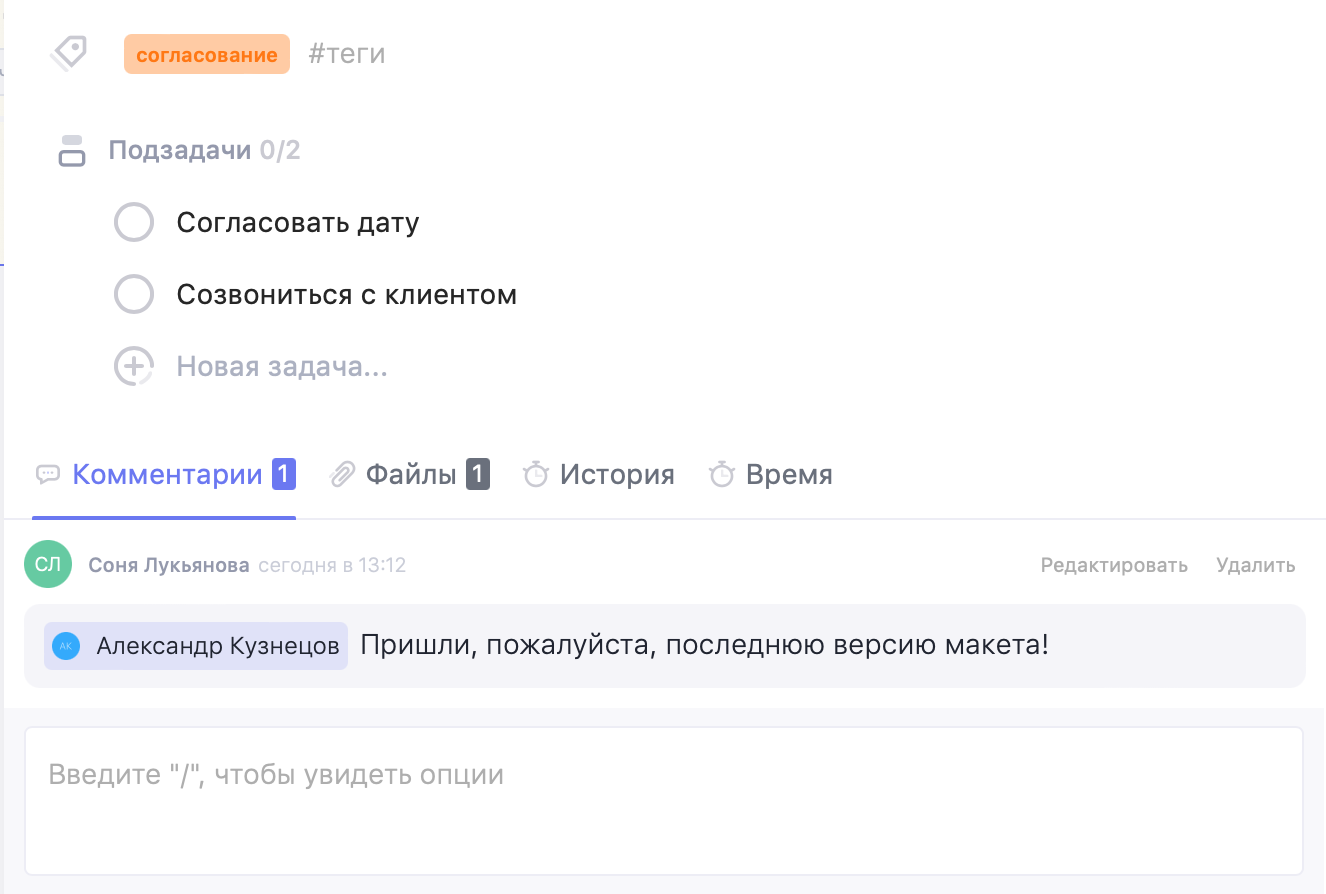Screen dimensions: 1326x894
Task: Select the orange согласование tag
Action: [x=206, y=54]
